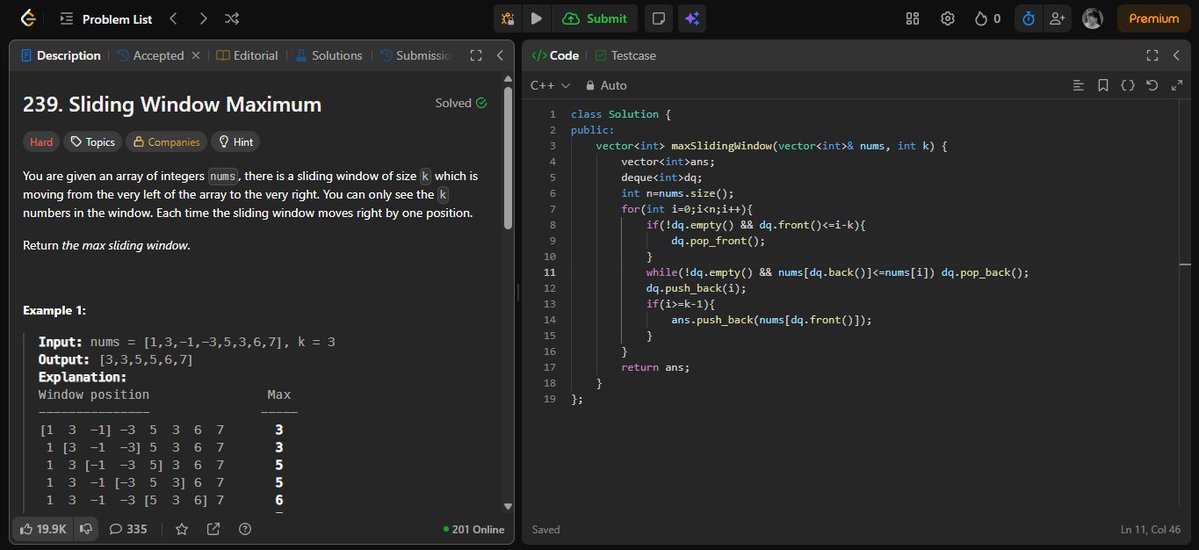The height and width of the screenshot is (550, 1199).
Task: Open the debugger icon beside Run
Action: 508,18
